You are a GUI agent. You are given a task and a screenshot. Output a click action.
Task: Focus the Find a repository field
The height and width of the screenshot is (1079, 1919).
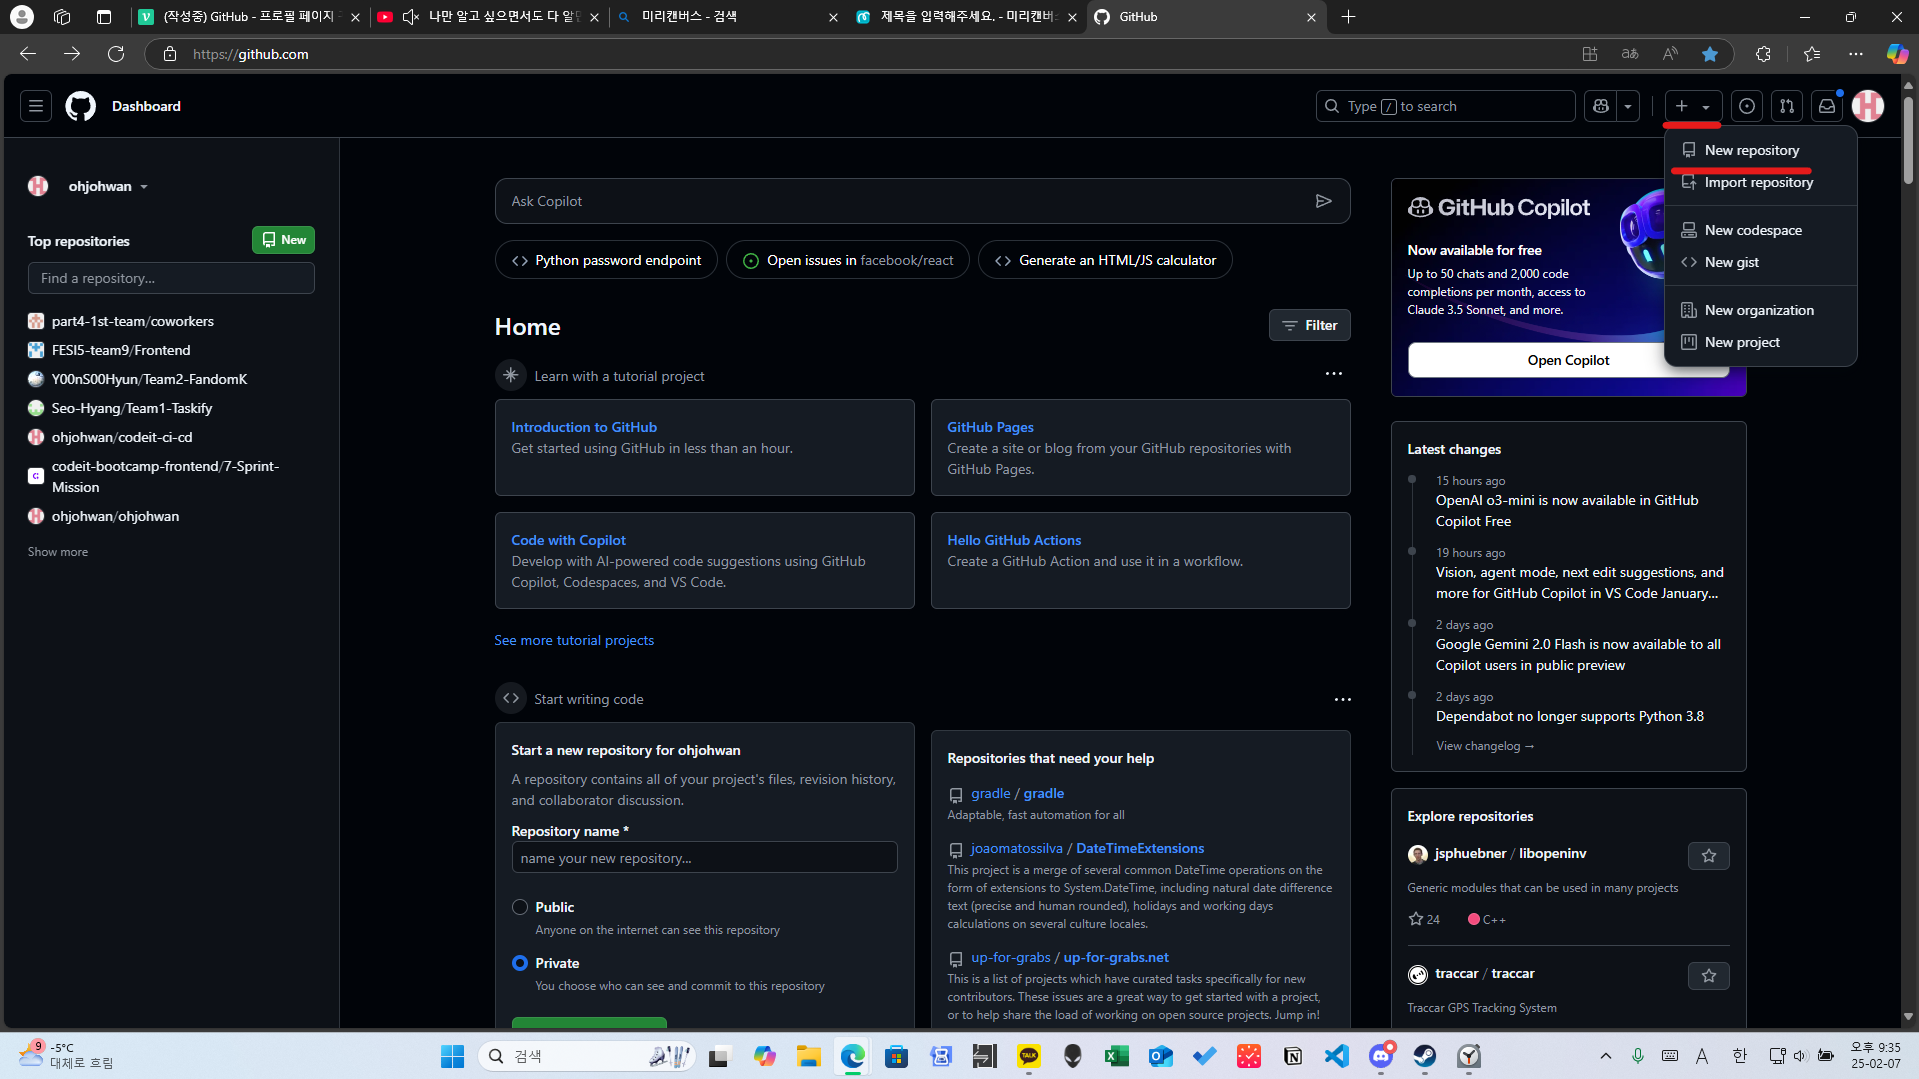[x=171, y=278]
